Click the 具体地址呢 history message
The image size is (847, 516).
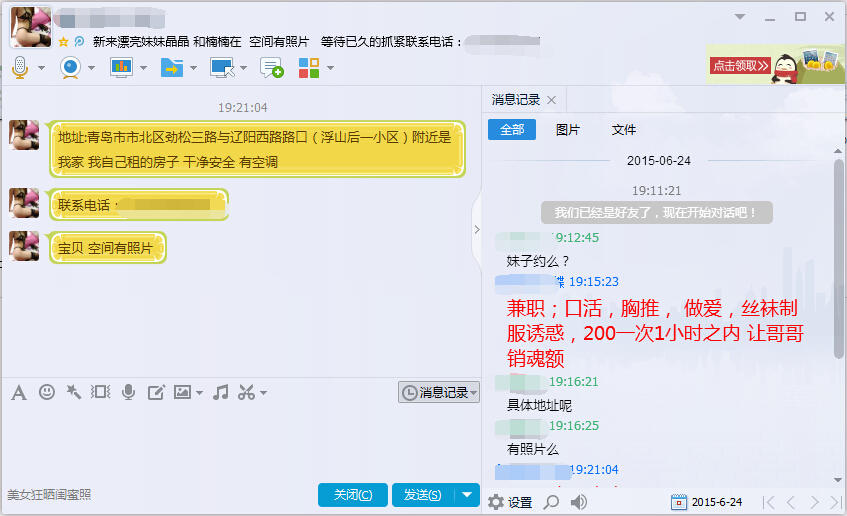point(539,405)
